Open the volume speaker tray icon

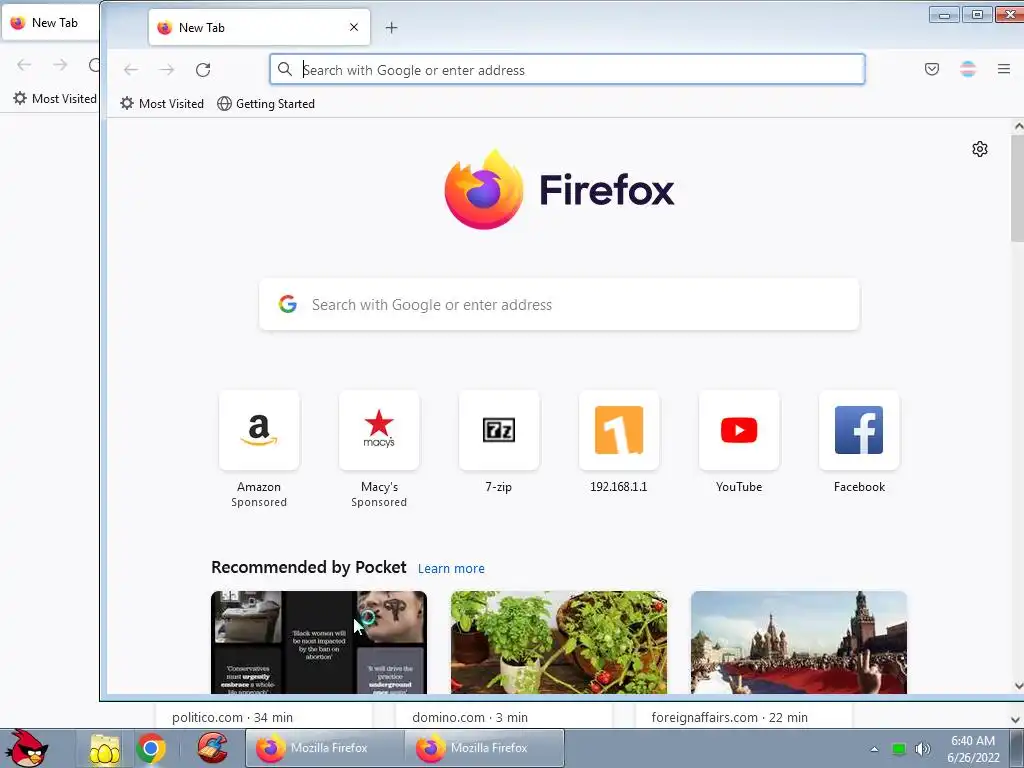(x=922, y=749)
